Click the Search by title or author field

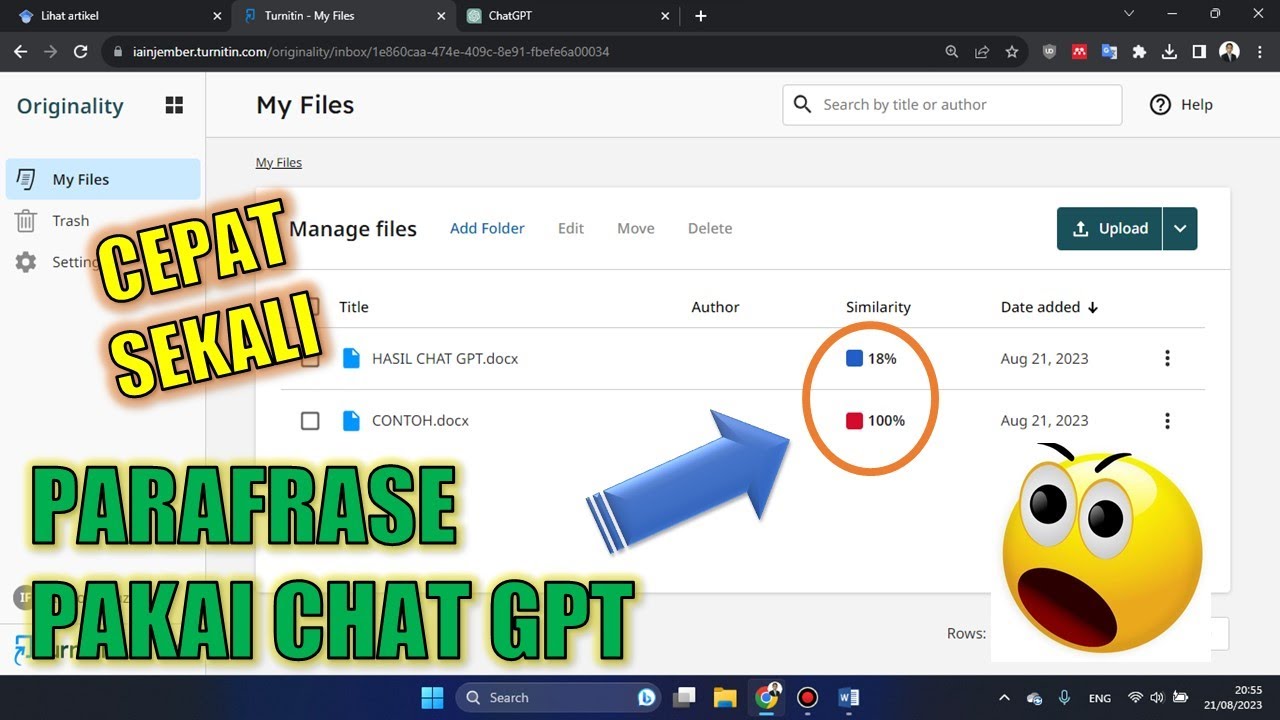(x=952, y=104)
